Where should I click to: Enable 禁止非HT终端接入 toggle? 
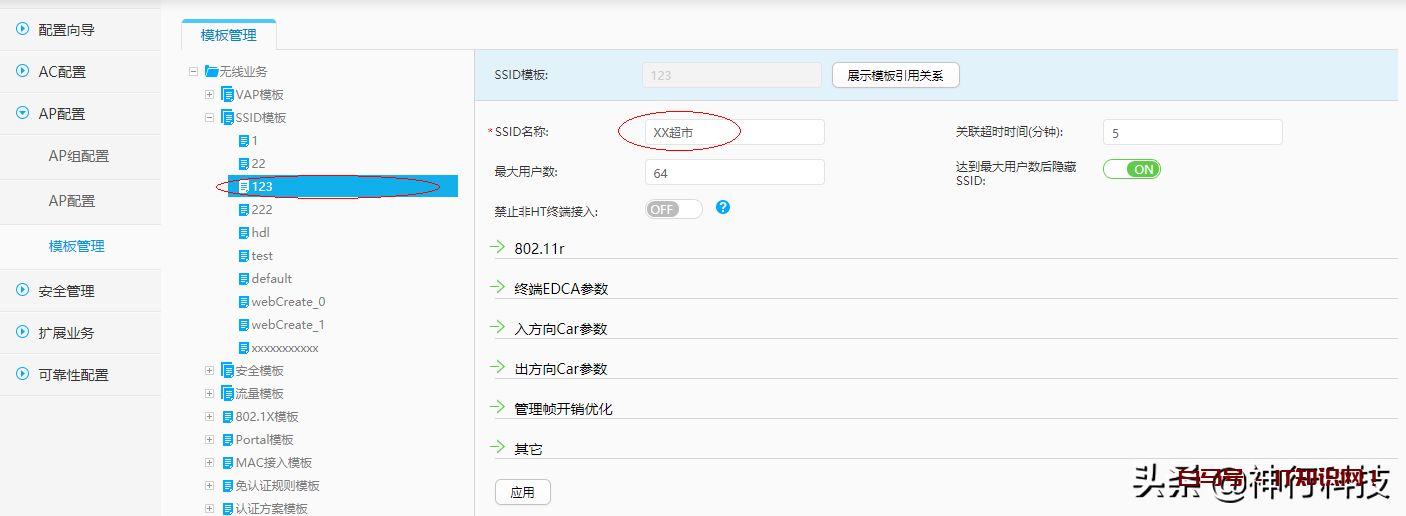point(674,209)
